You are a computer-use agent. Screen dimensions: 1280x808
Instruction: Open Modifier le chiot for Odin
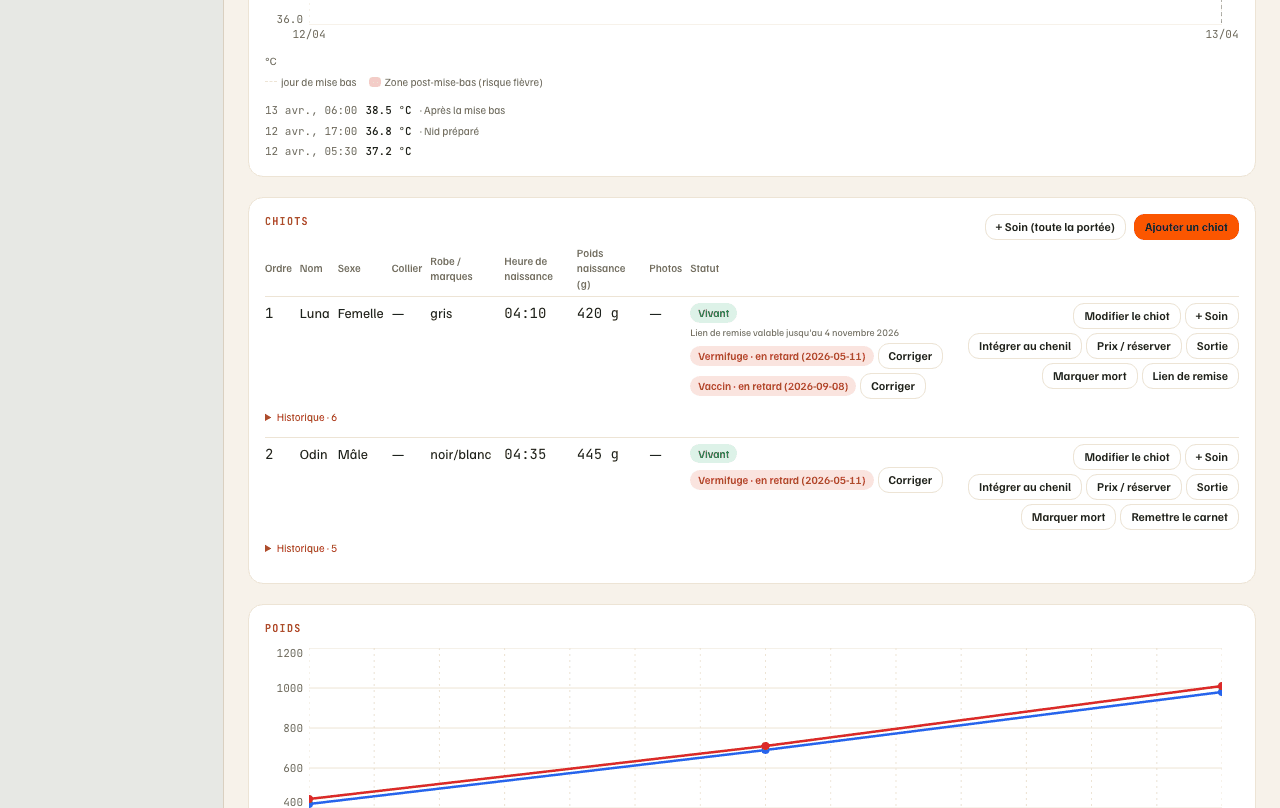click(x=1127, y=457)
